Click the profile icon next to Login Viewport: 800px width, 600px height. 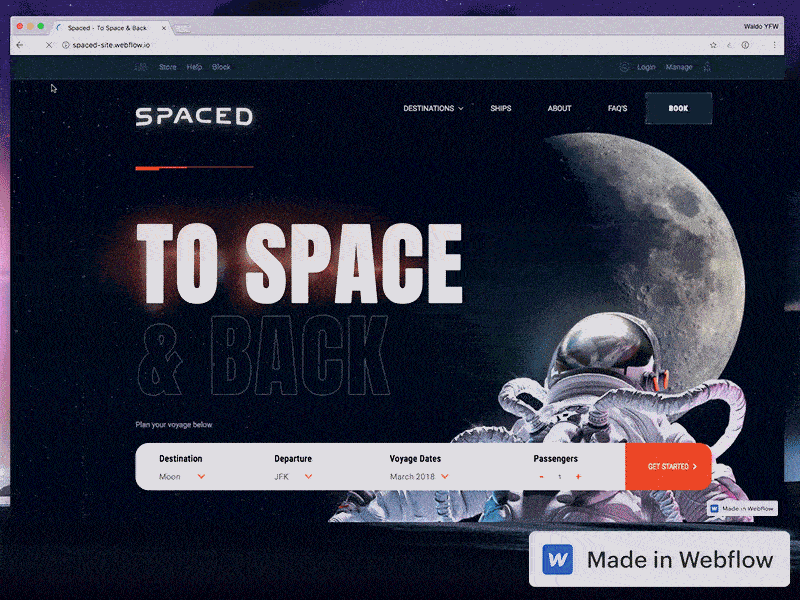pyautogui.click(x=626, y=66)
